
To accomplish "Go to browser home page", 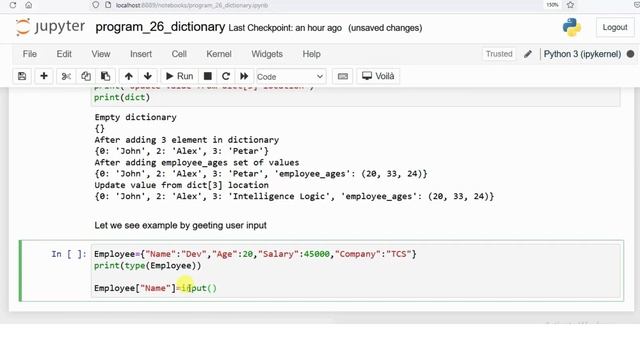I will click(29, 5).
